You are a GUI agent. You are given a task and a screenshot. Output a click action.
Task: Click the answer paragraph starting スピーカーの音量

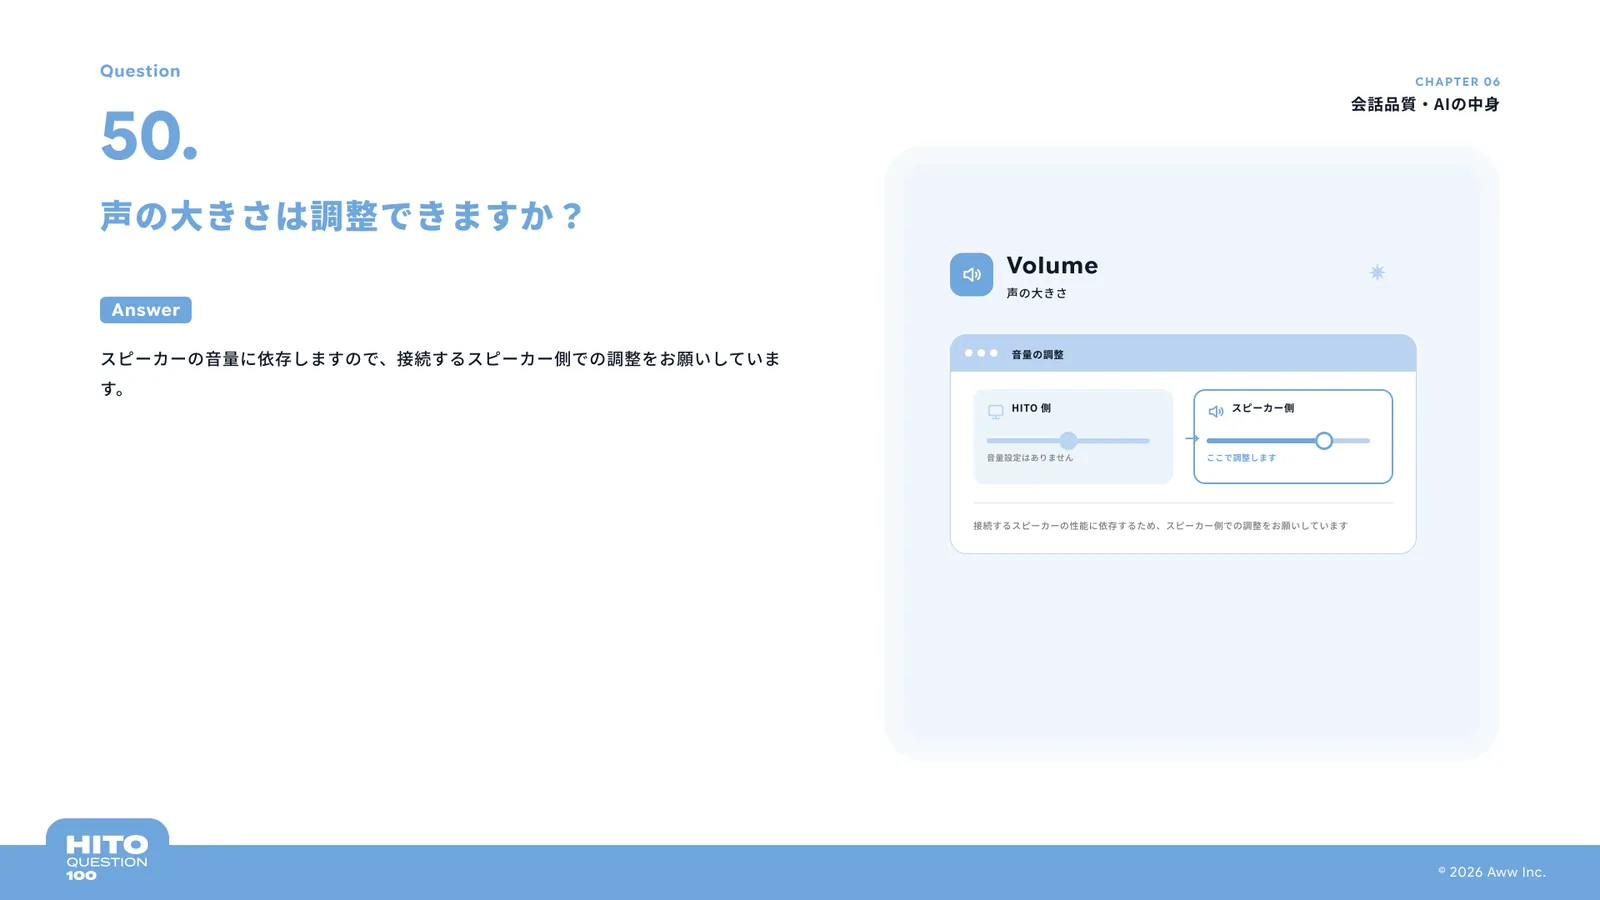coord(440,373)
